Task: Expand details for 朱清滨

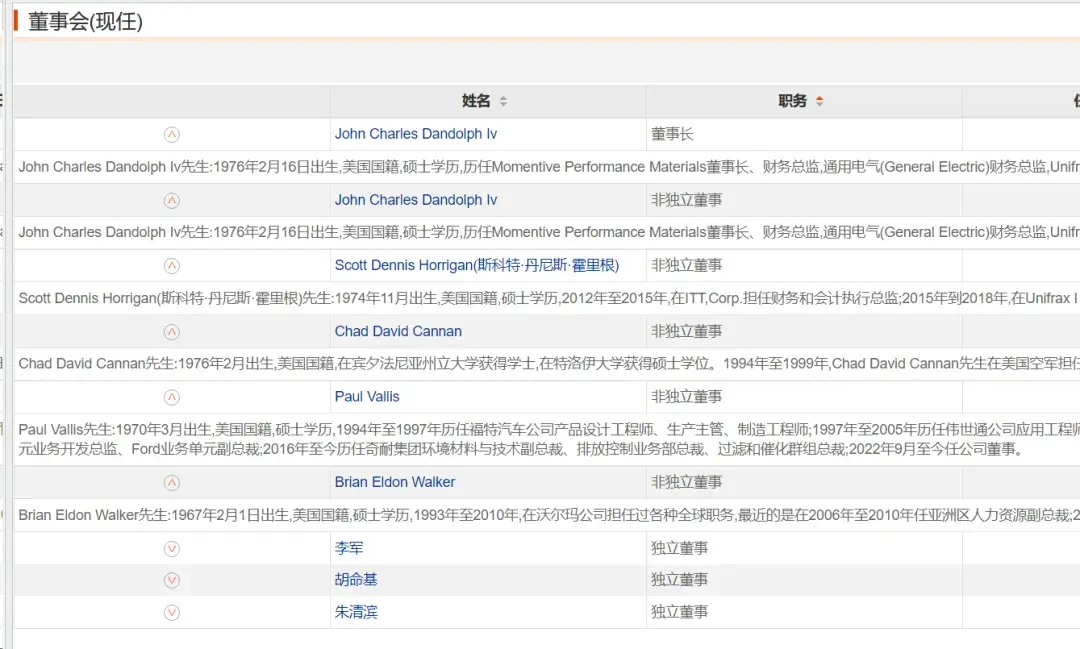Action: (172, 612)
